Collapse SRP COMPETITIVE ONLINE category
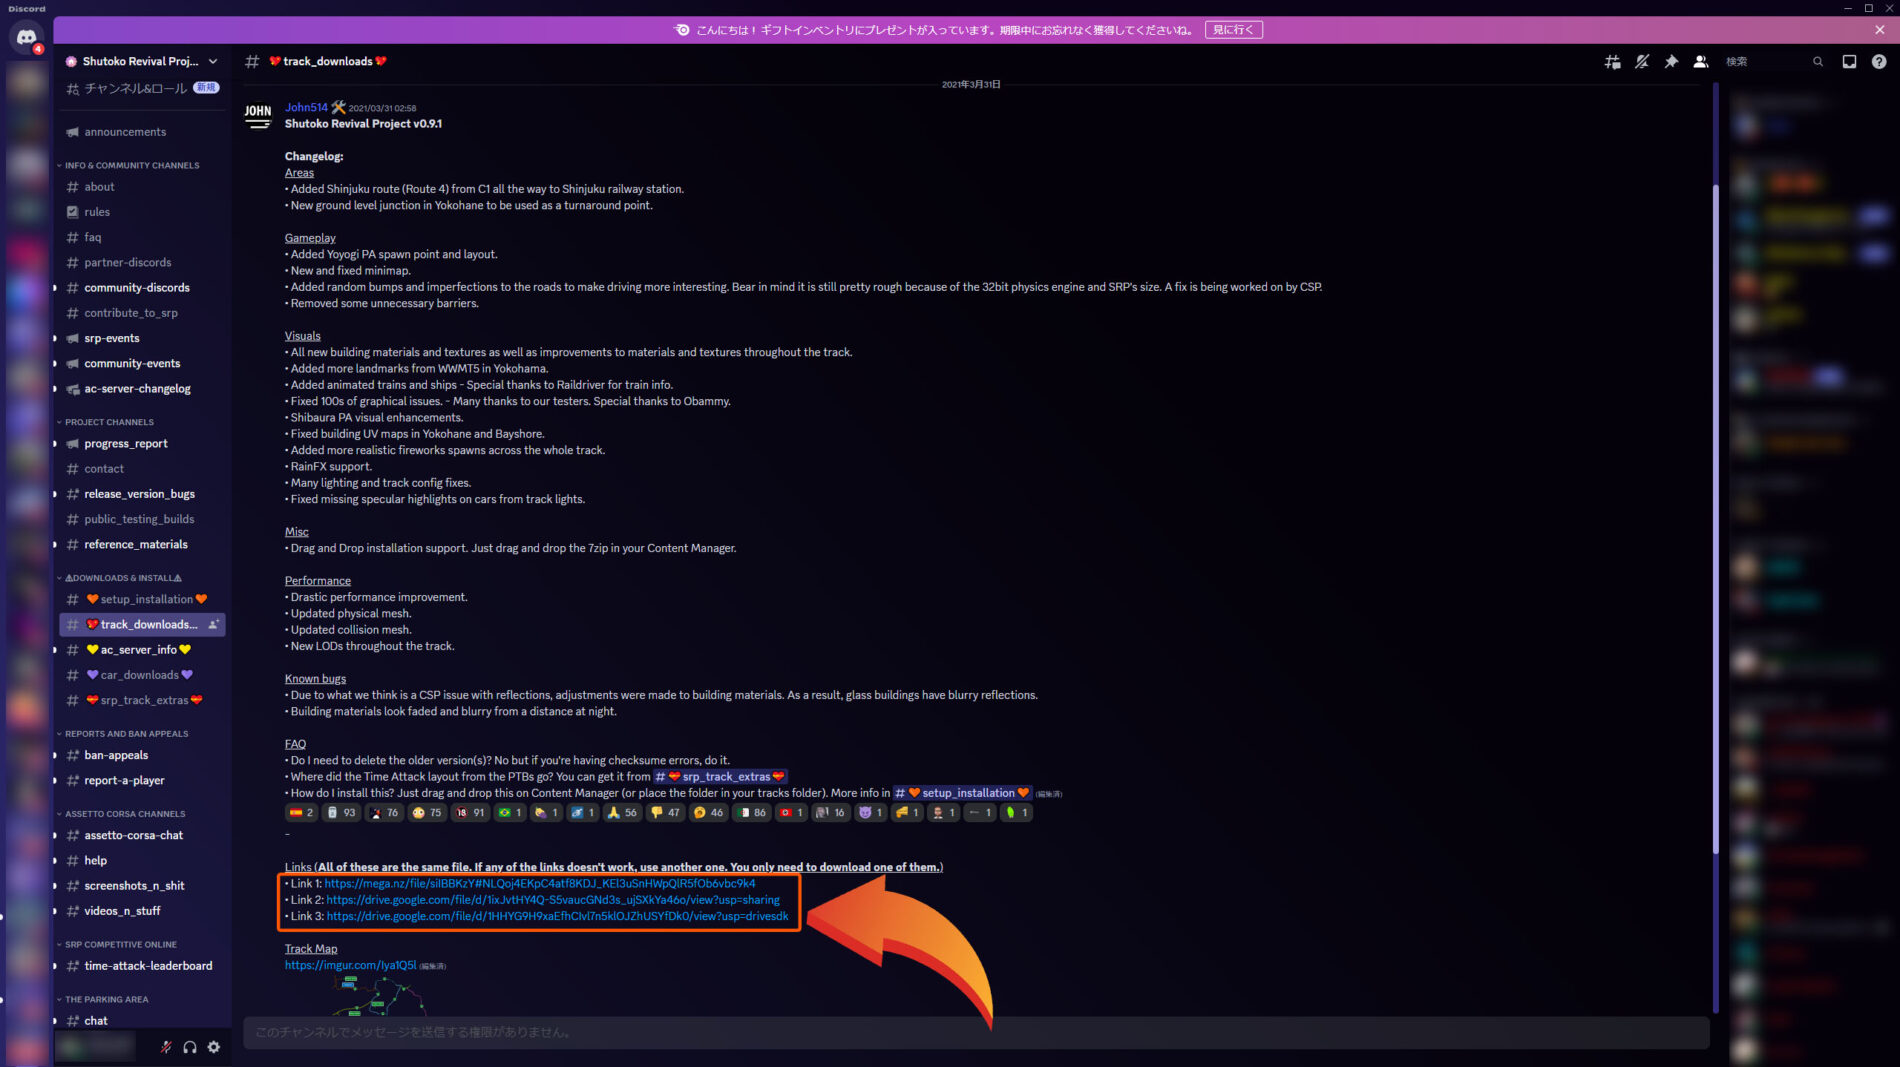This screenshot has height=1067, width=1900. [116, 944]
